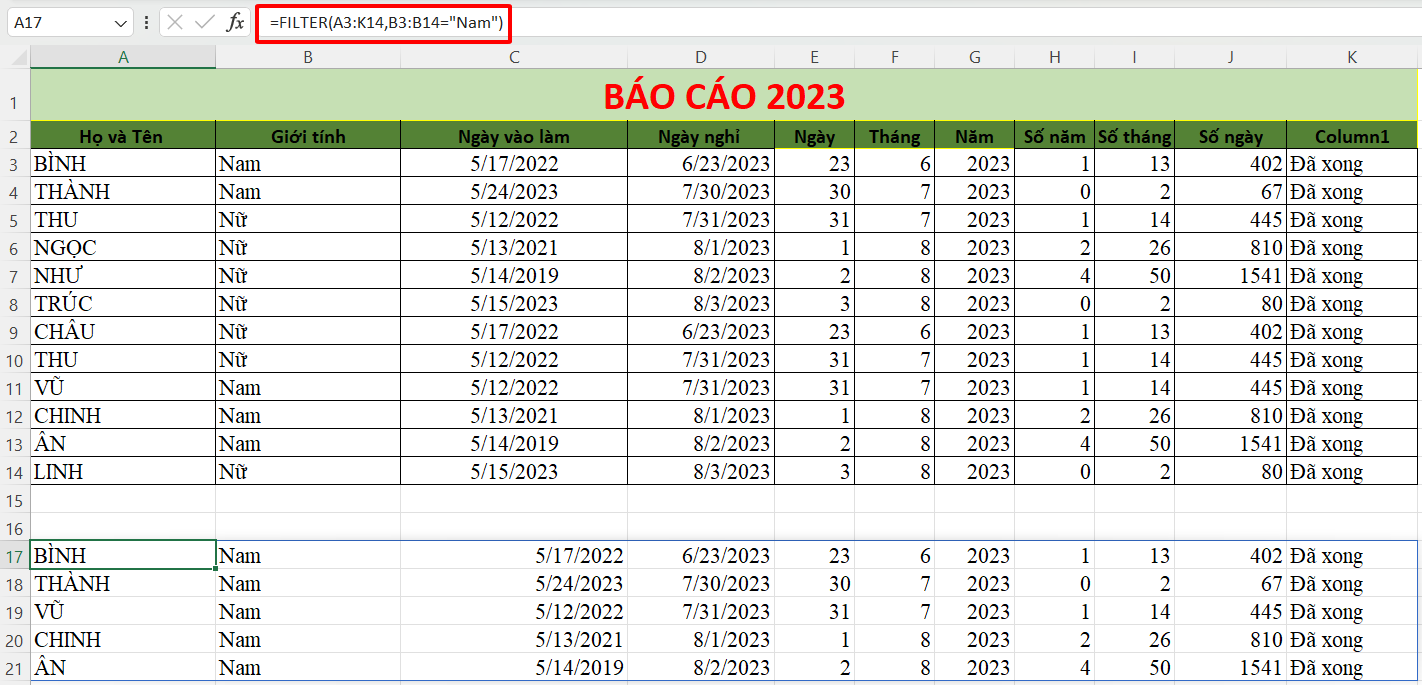1422x685 pixels.
Task: Click the "Số ngày" header cell
Action: click(1230, 136)
